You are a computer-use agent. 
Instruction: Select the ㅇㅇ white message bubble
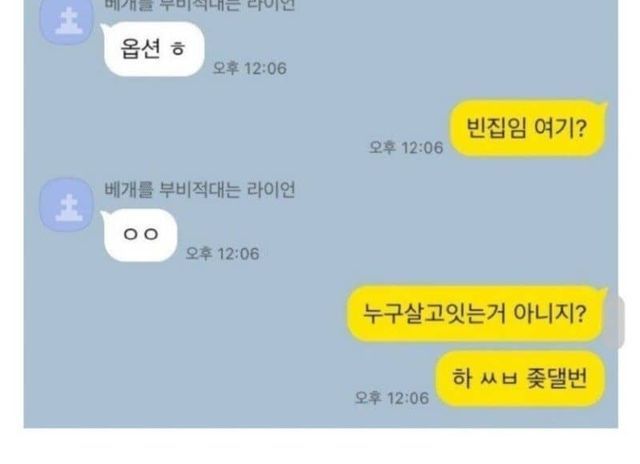pyautogui.click(x=140, y=235)
